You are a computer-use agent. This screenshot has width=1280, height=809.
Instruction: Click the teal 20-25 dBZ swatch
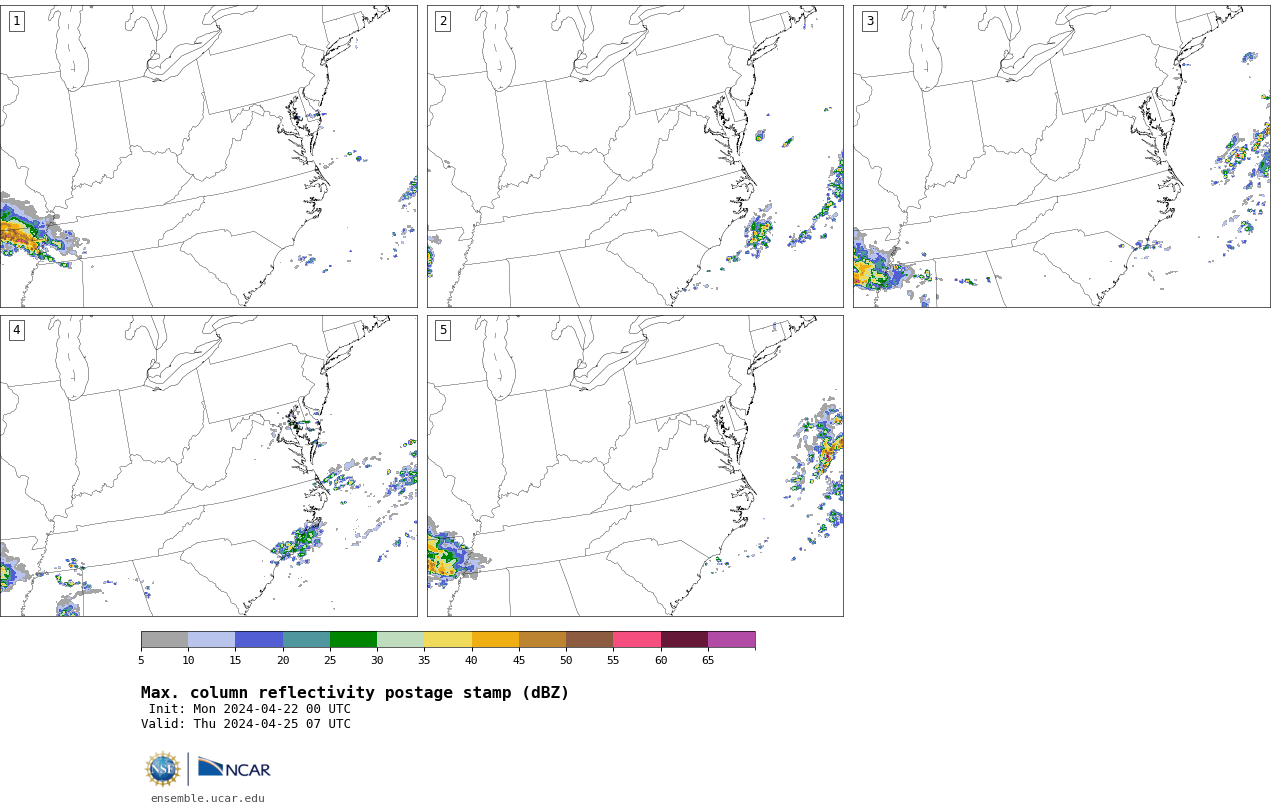[306, 640]
